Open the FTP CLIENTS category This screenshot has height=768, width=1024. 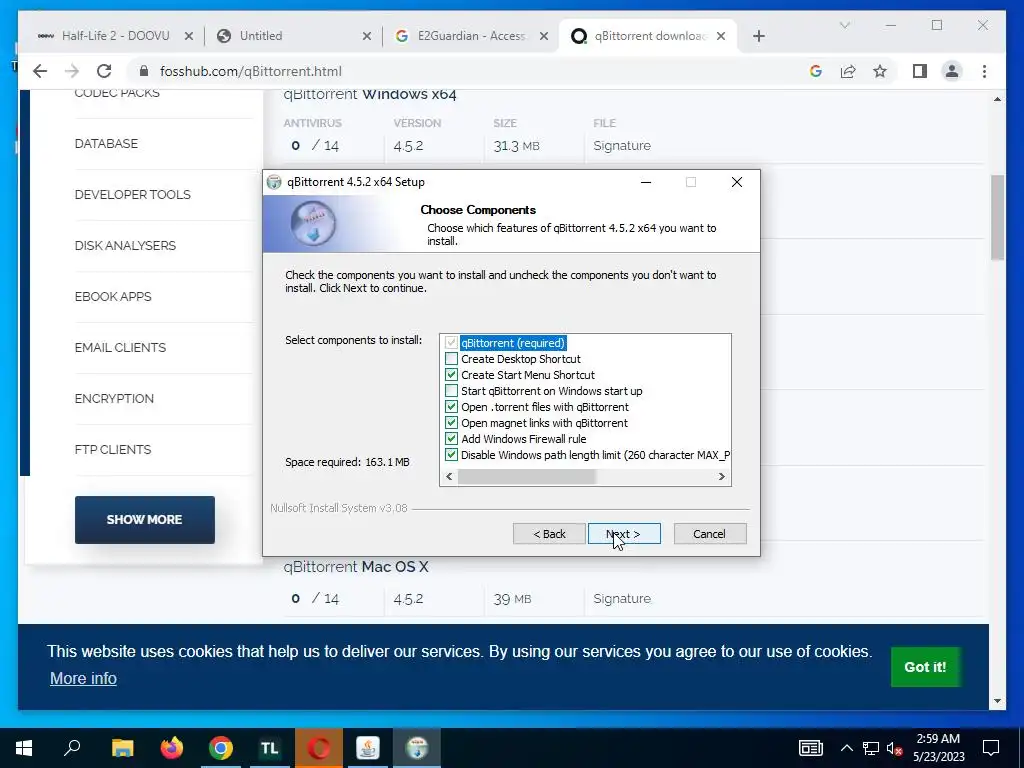(113, 449)
